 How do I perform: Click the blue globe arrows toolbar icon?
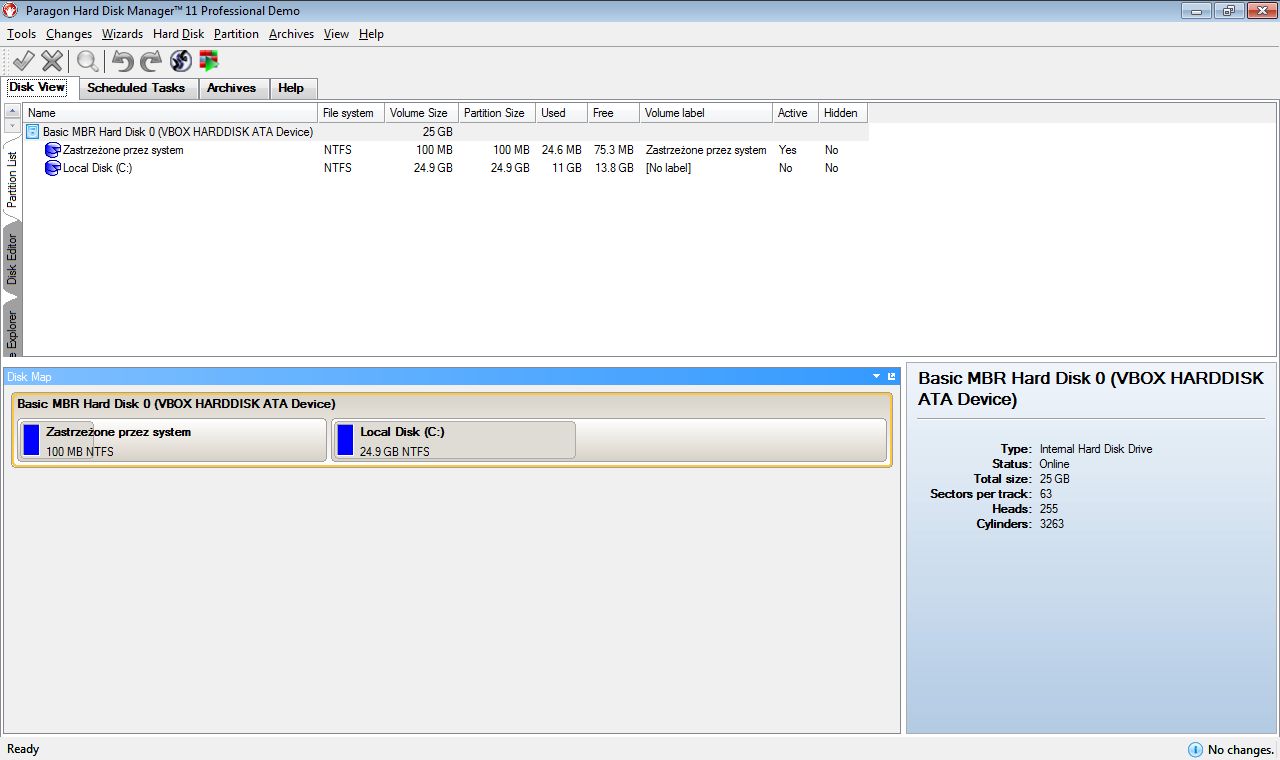(x=180, y=61)
